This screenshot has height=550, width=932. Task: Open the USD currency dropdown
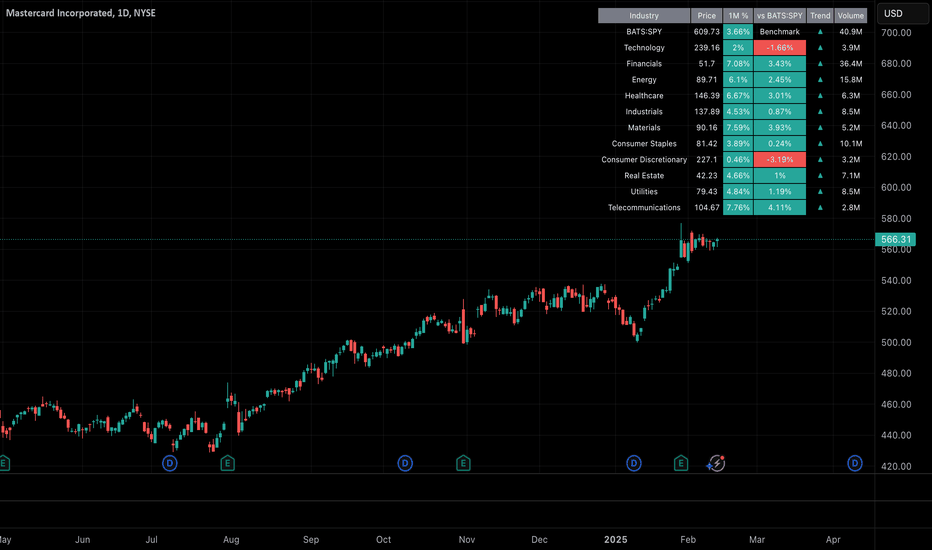click(x=903, y=14)
